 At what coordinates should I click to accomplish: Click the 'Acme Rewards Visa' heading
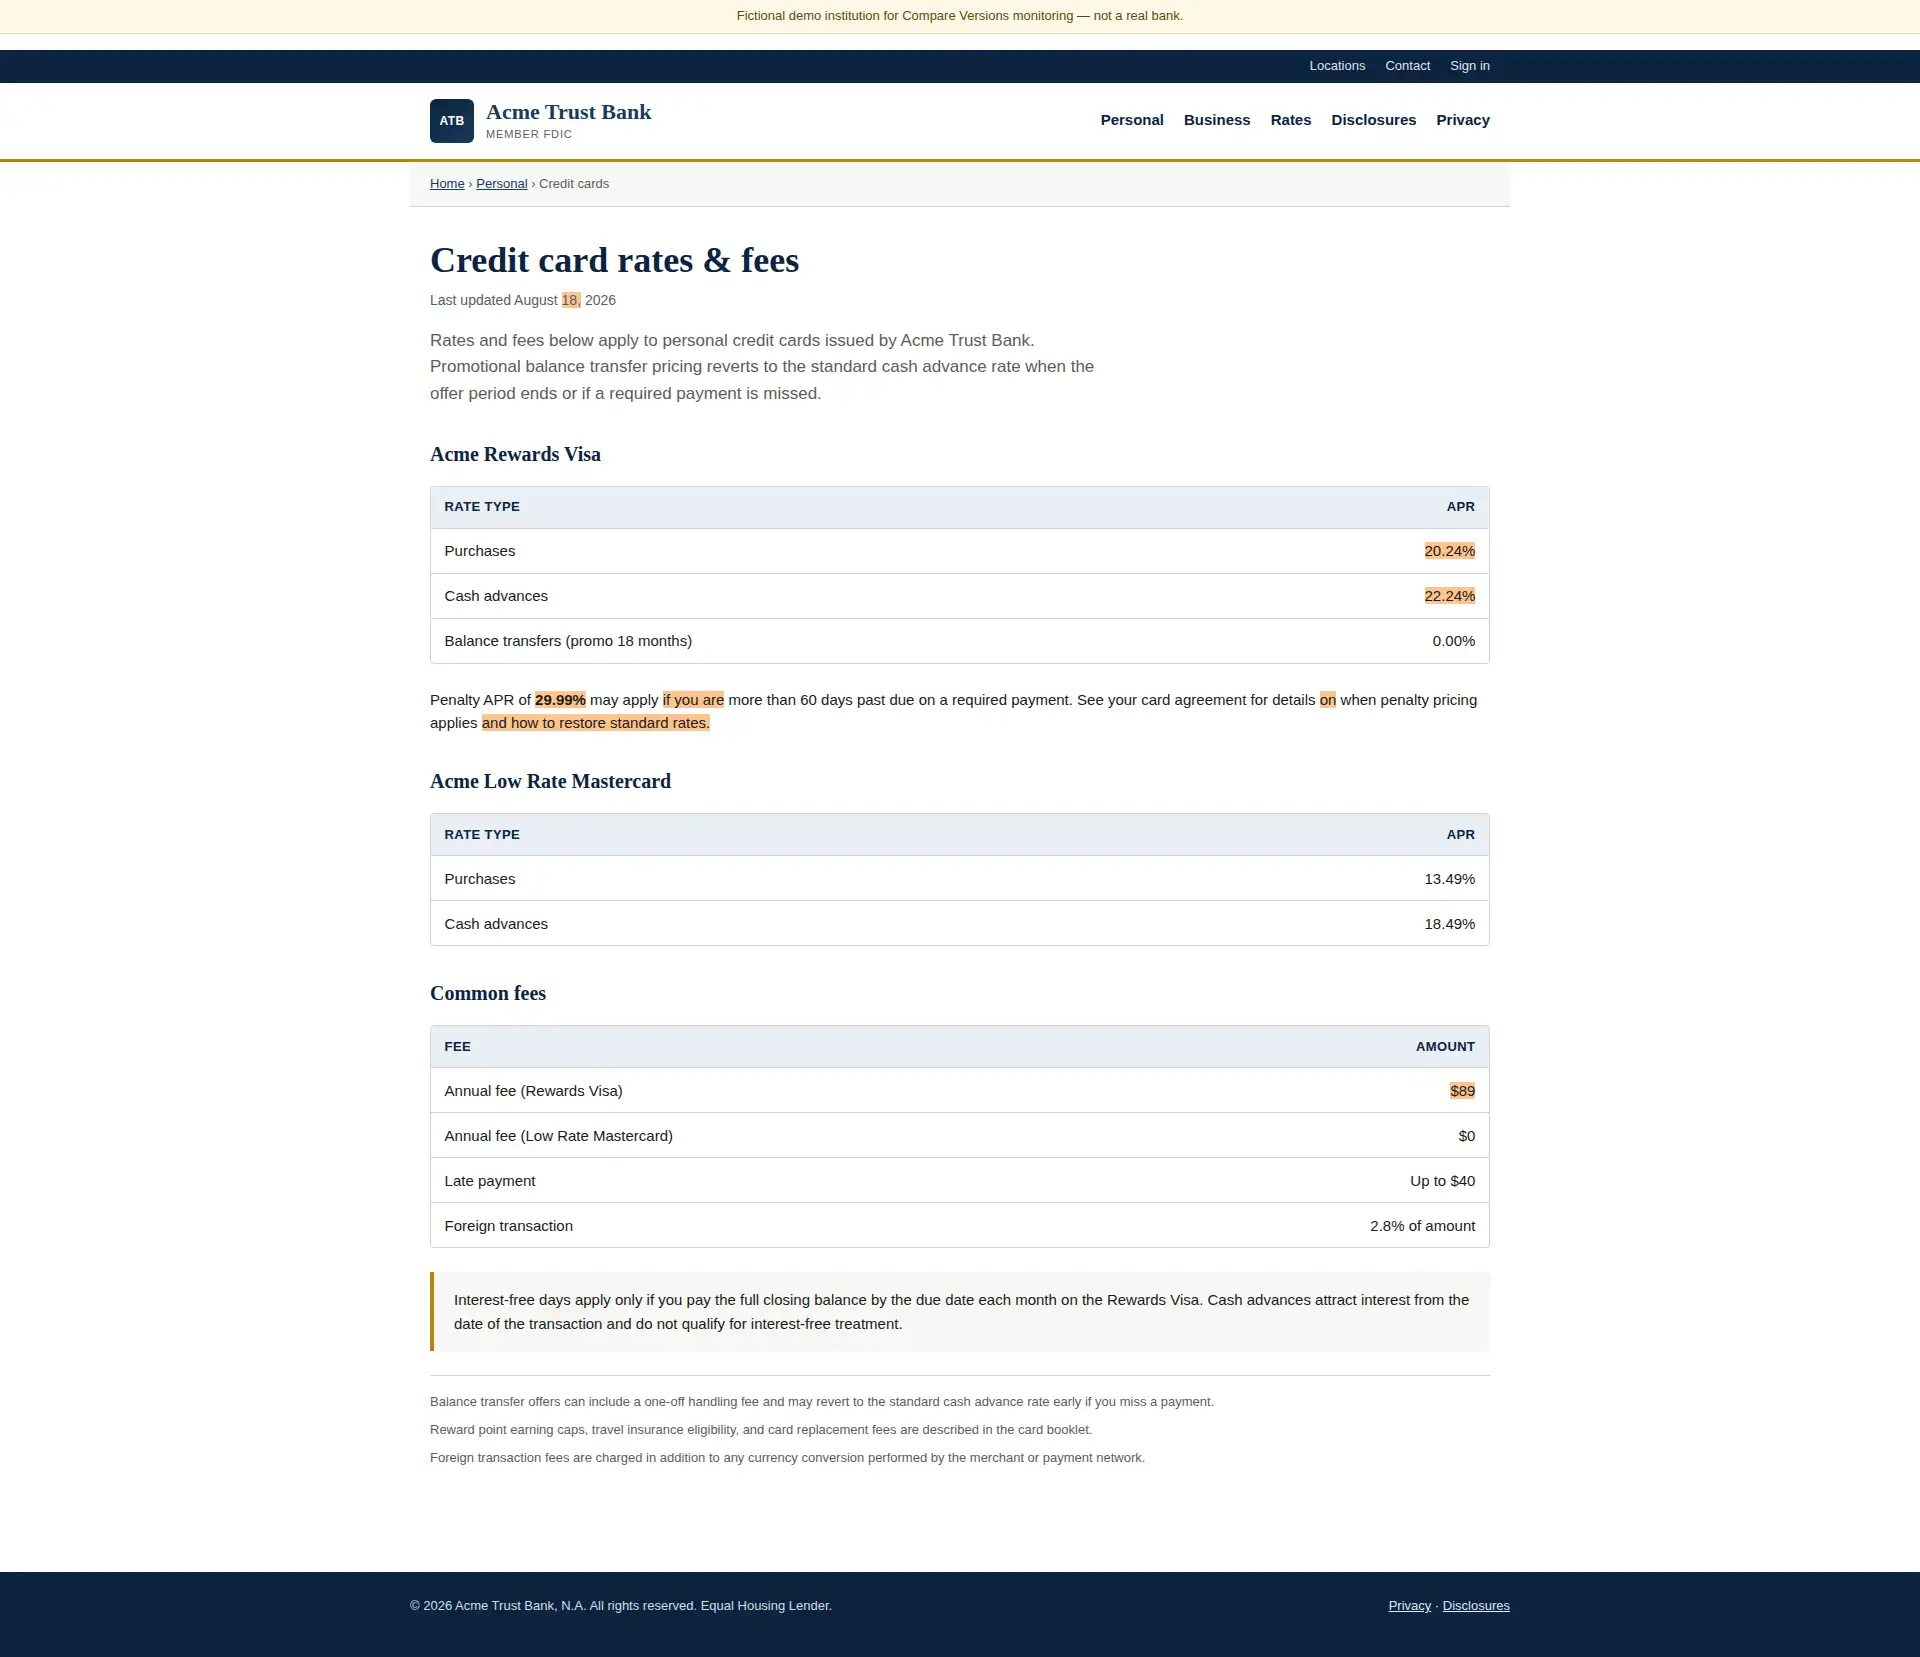[515, 454]
